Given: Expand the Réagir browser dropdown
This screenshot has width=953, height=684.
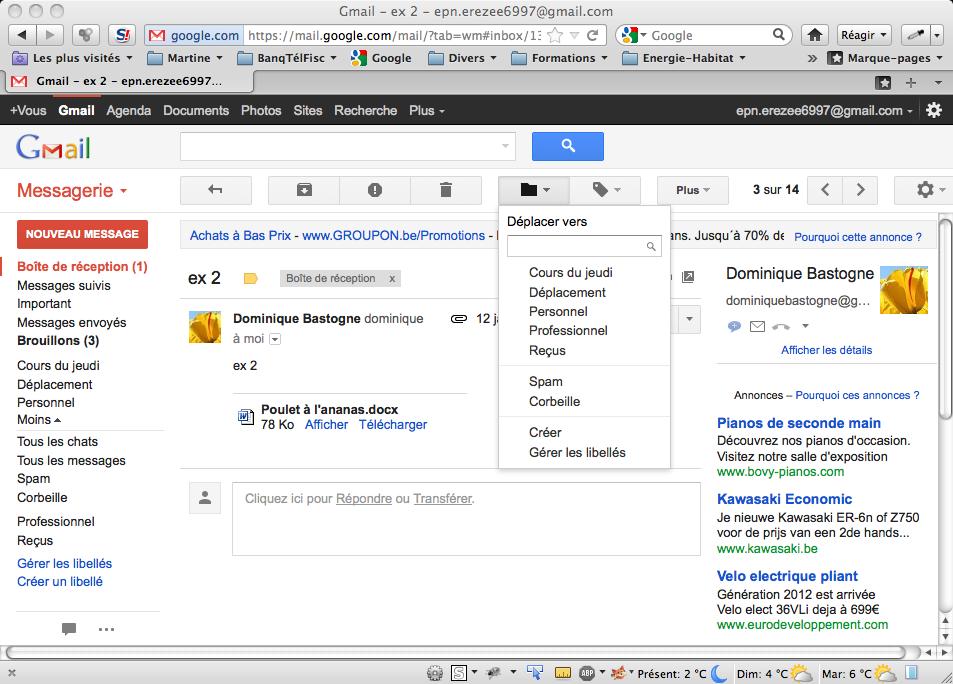Looking at the screenshot, I should 864,35.
